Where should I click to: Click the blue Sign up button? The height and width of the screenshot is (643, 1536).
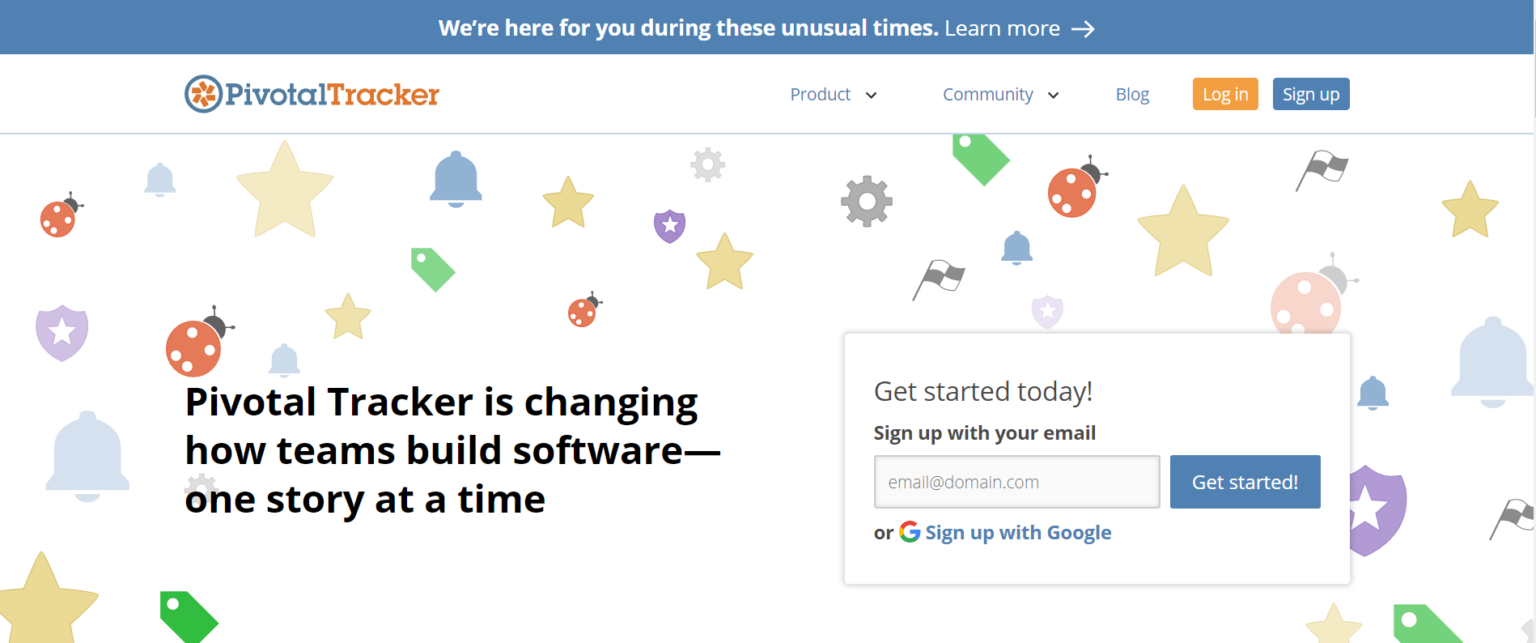[1311, 94]
